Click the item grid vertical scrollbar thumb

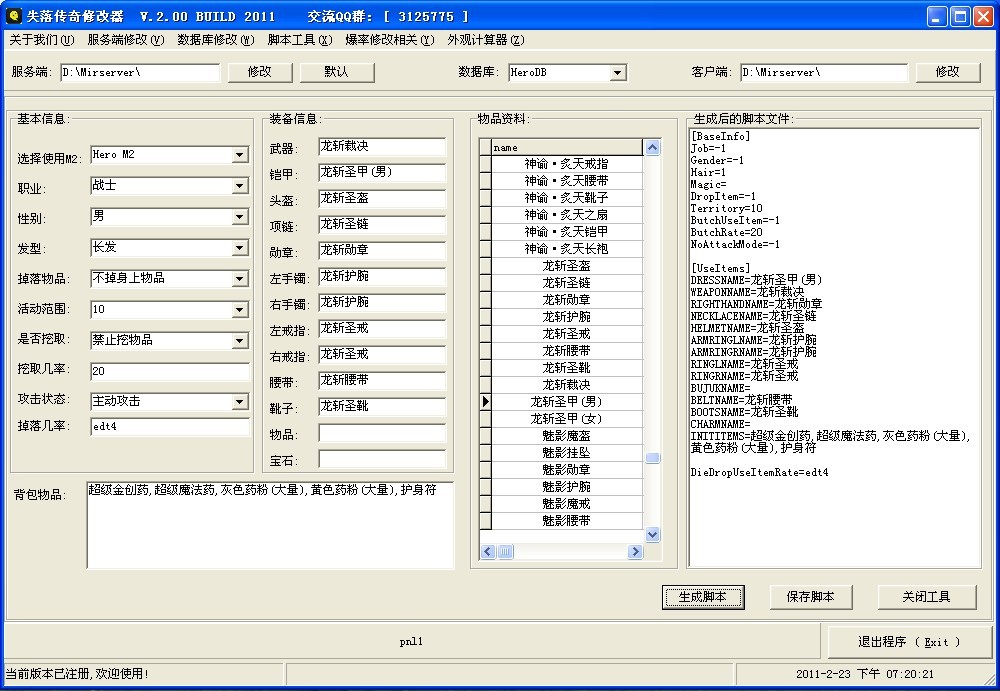[653, 459]
